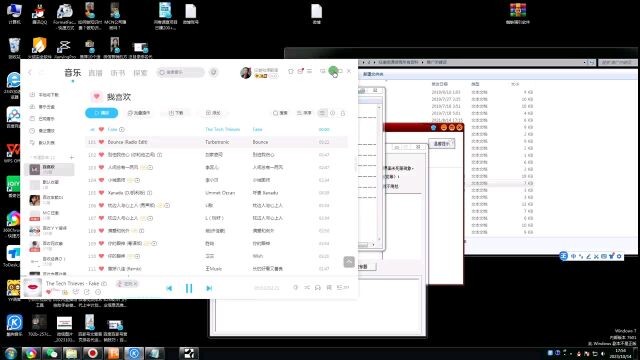This screenshot has height=360, width=640.
Task: Open the MV icon beside Fake title
Action: 122,129
